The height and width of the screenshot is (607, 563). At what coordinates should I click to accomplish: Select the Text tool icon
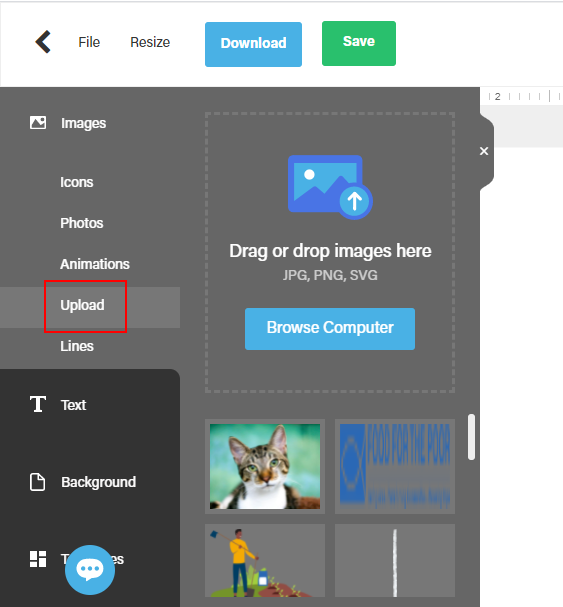click(x=38, y=404)
